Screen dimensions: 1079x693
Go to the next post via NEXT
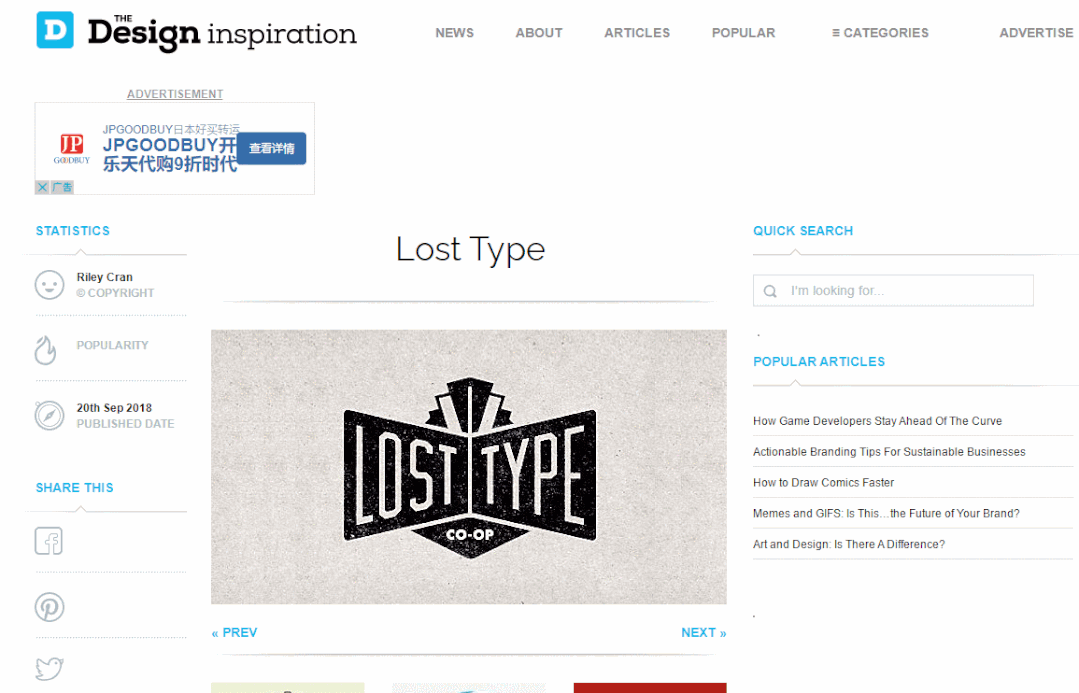704,632
